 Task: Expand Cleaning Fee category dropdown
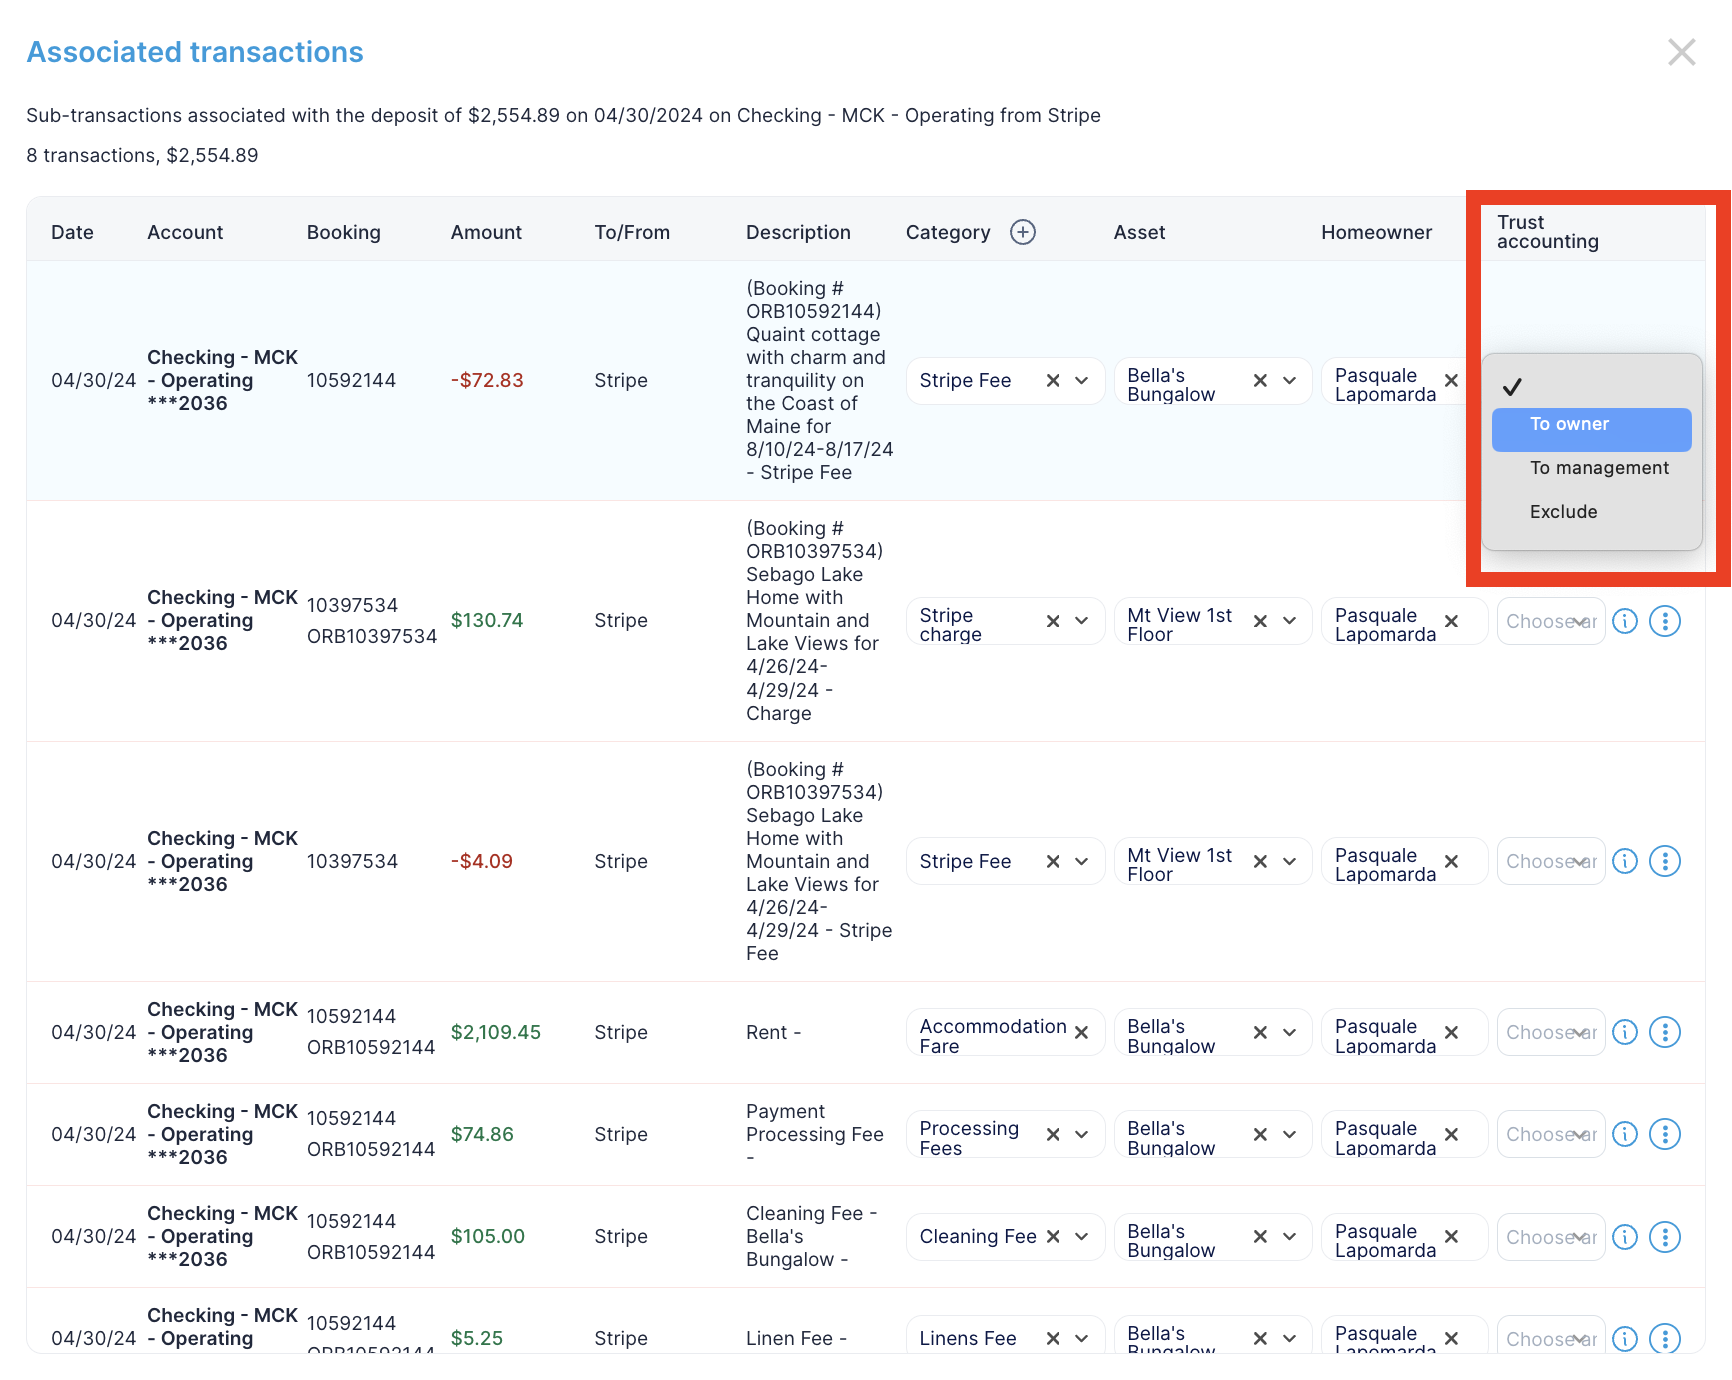click(1082, 1237)
